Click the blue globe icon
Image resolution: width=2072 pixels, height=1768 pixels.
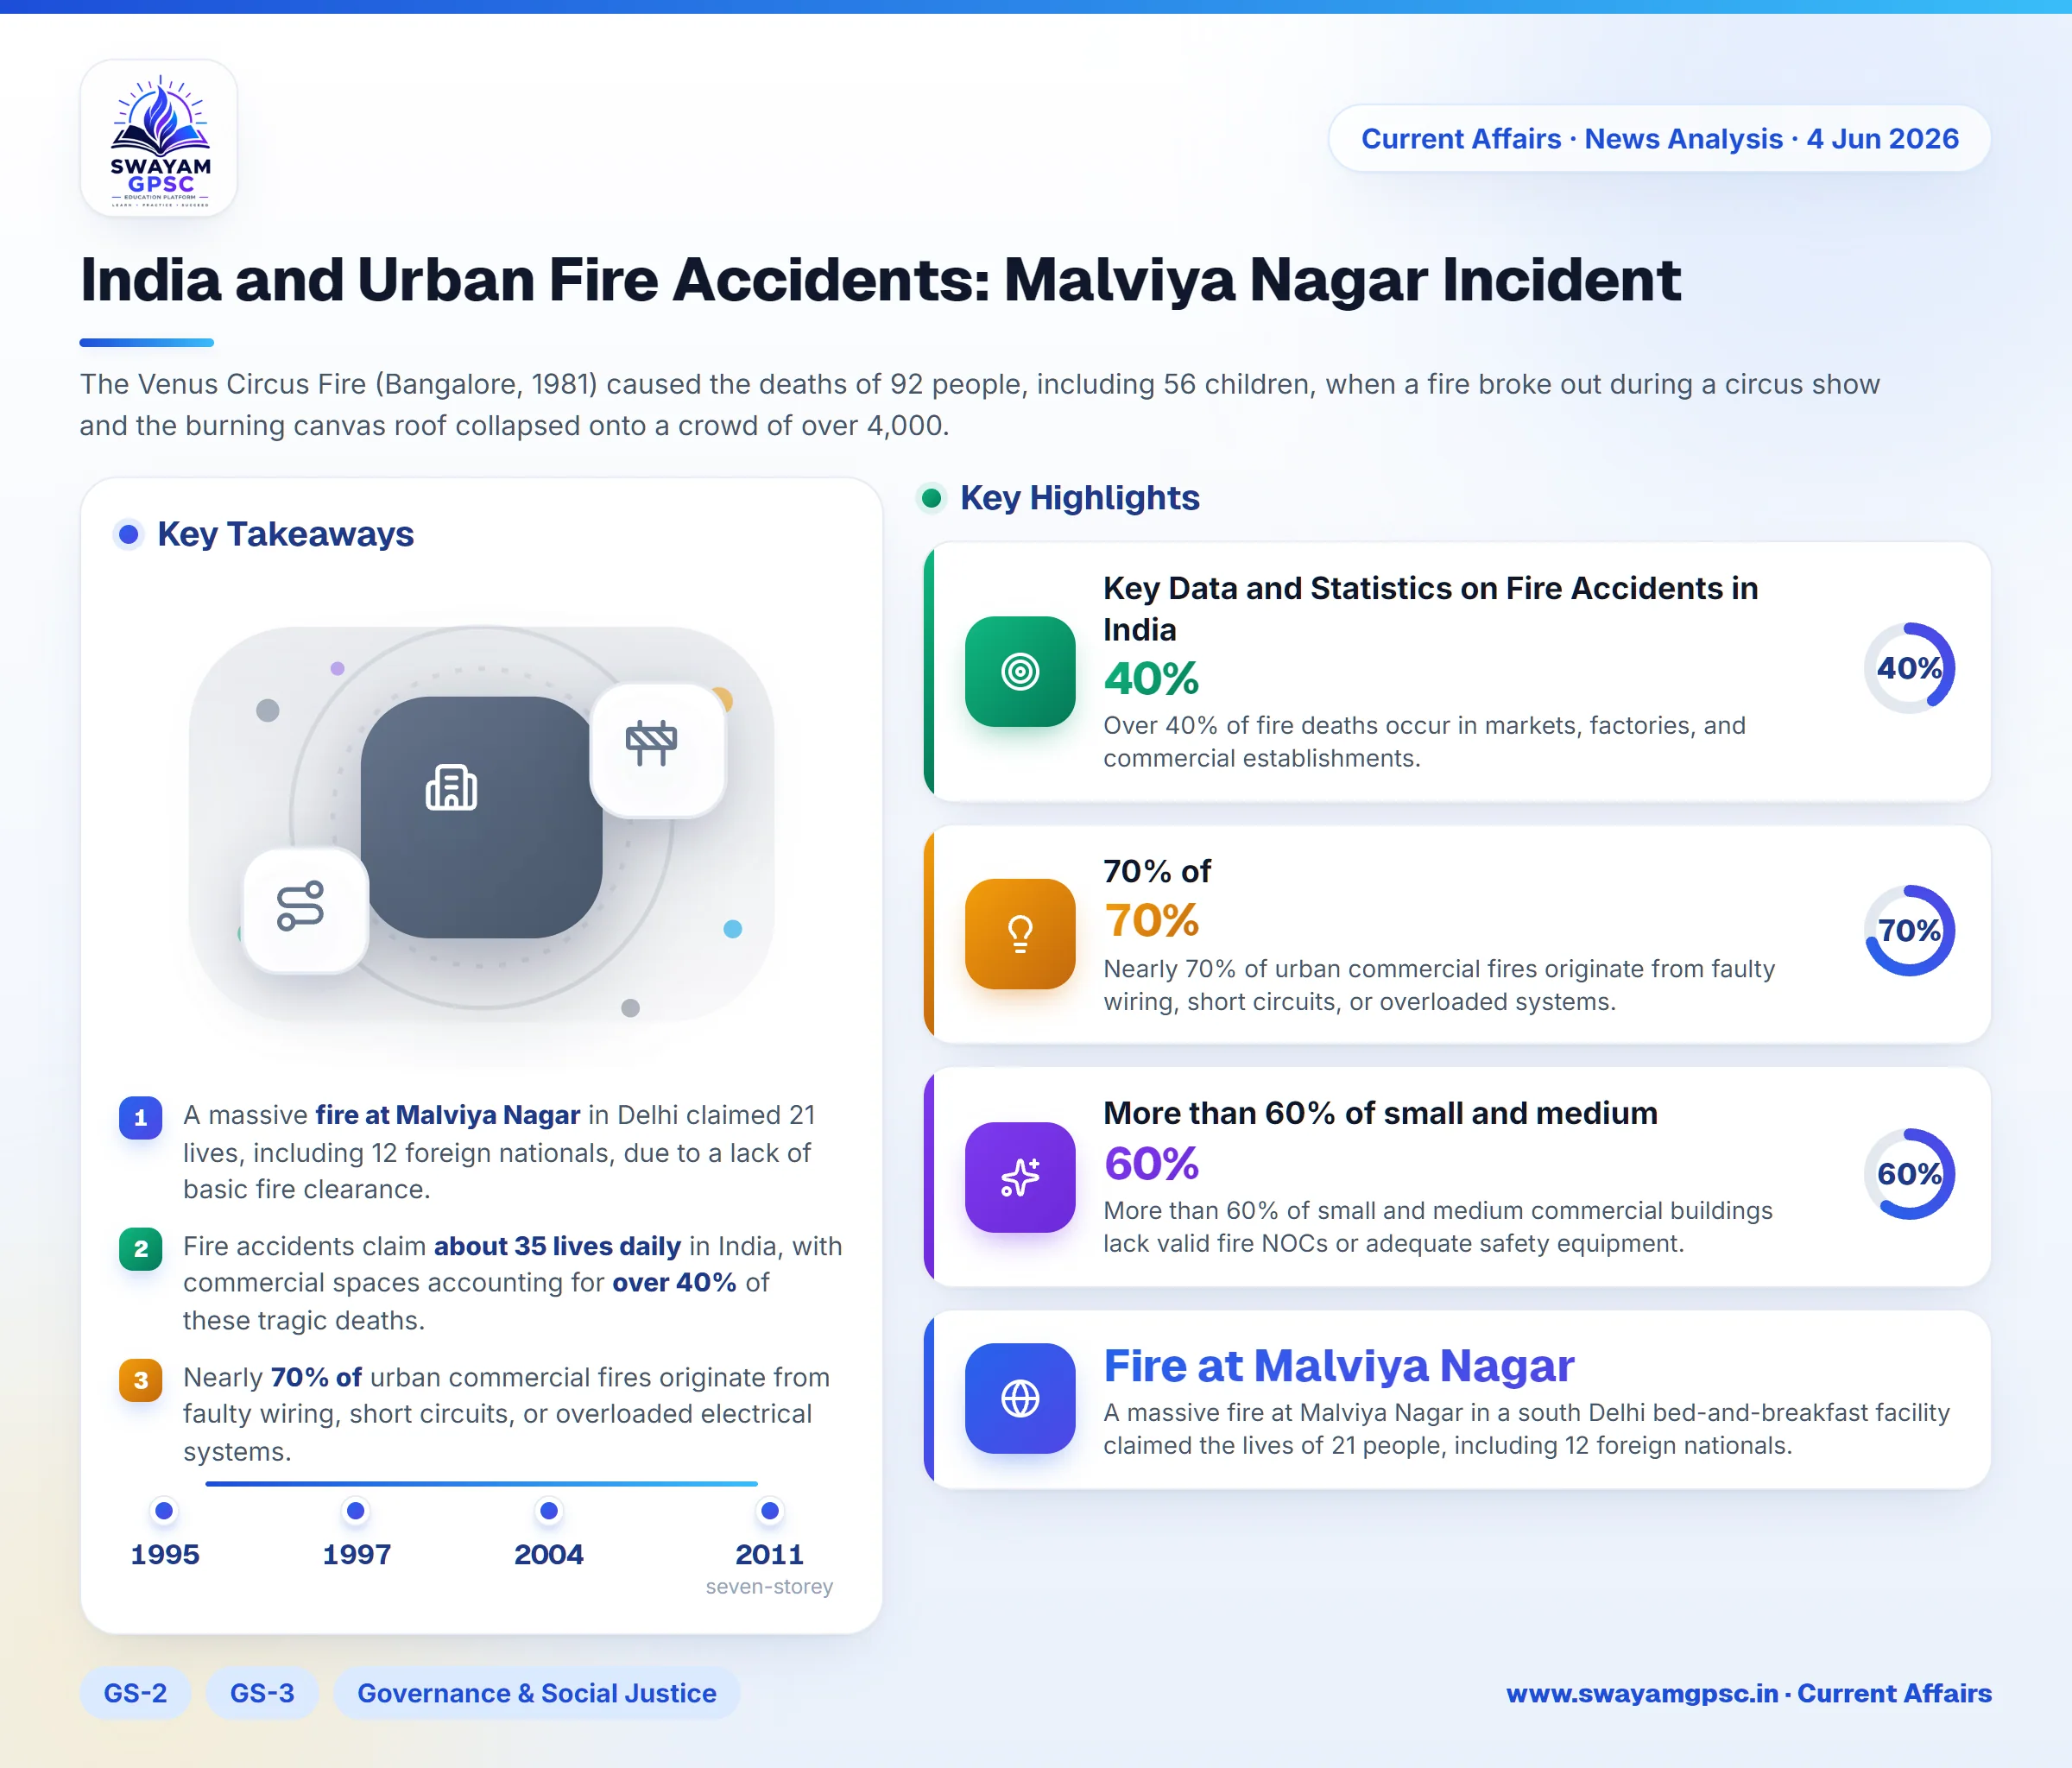click(x=1020, y=1397)
